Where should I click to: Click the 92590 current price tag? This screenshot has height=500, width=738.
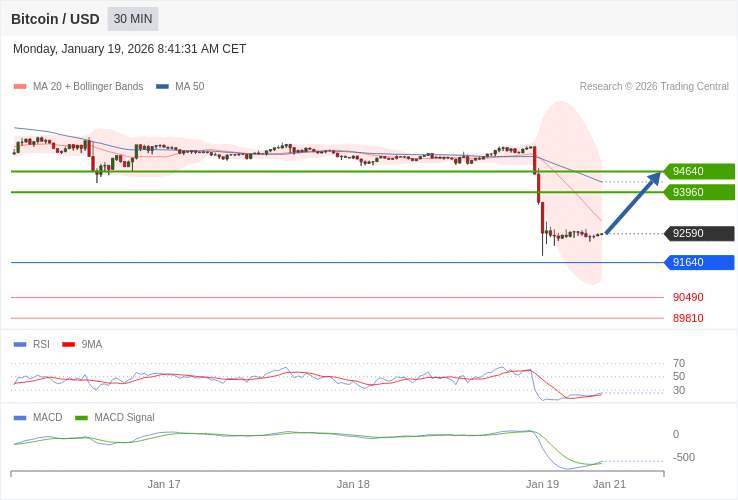coord(699,234)
